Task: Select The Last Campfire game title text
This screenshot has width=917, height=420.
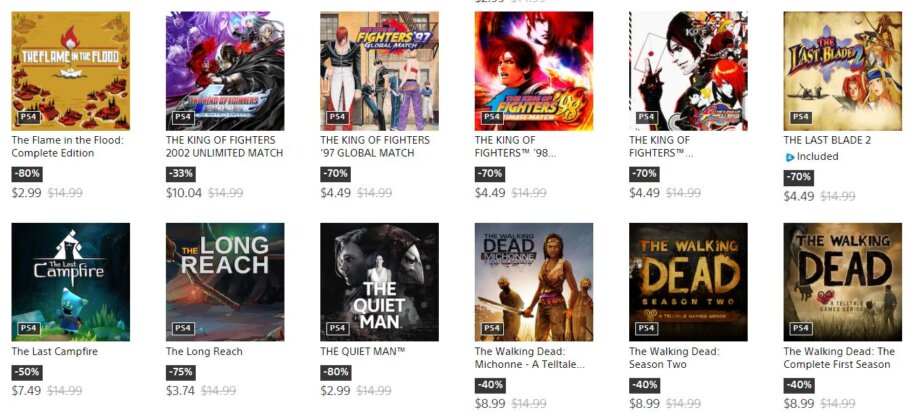Action: tap(55, 352)
